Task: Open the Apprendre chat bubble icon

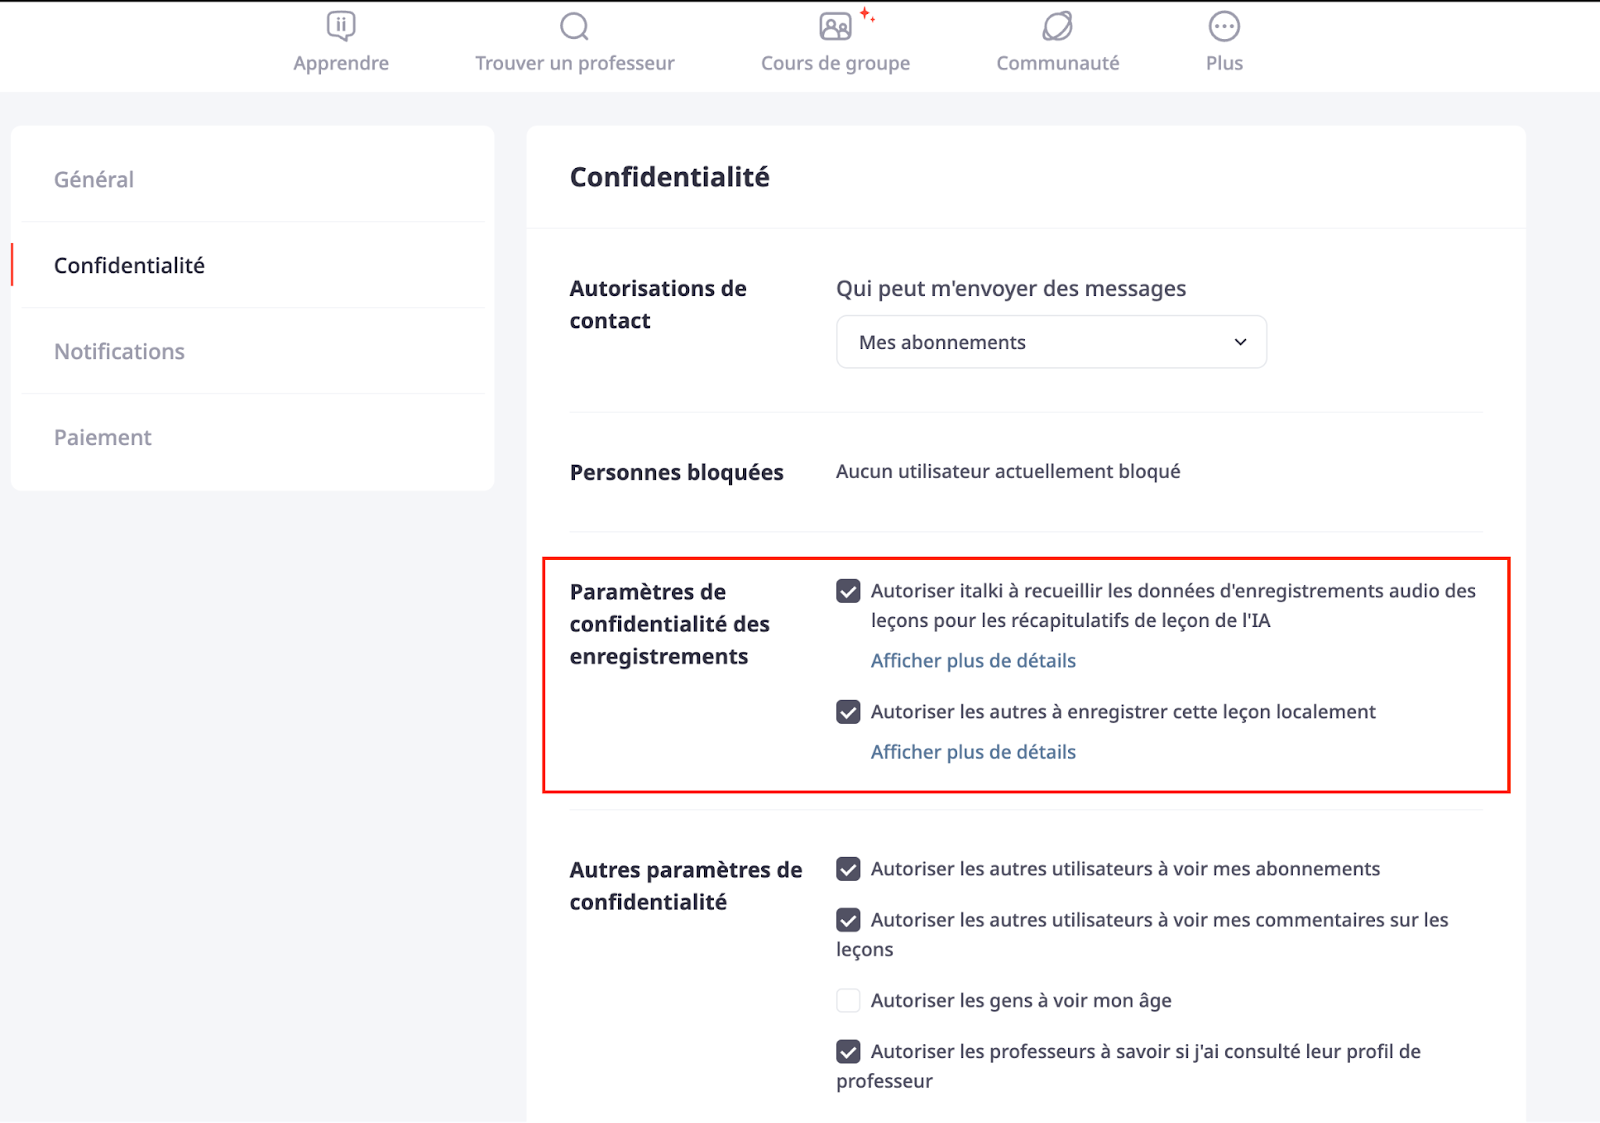Action: [341, 26]
